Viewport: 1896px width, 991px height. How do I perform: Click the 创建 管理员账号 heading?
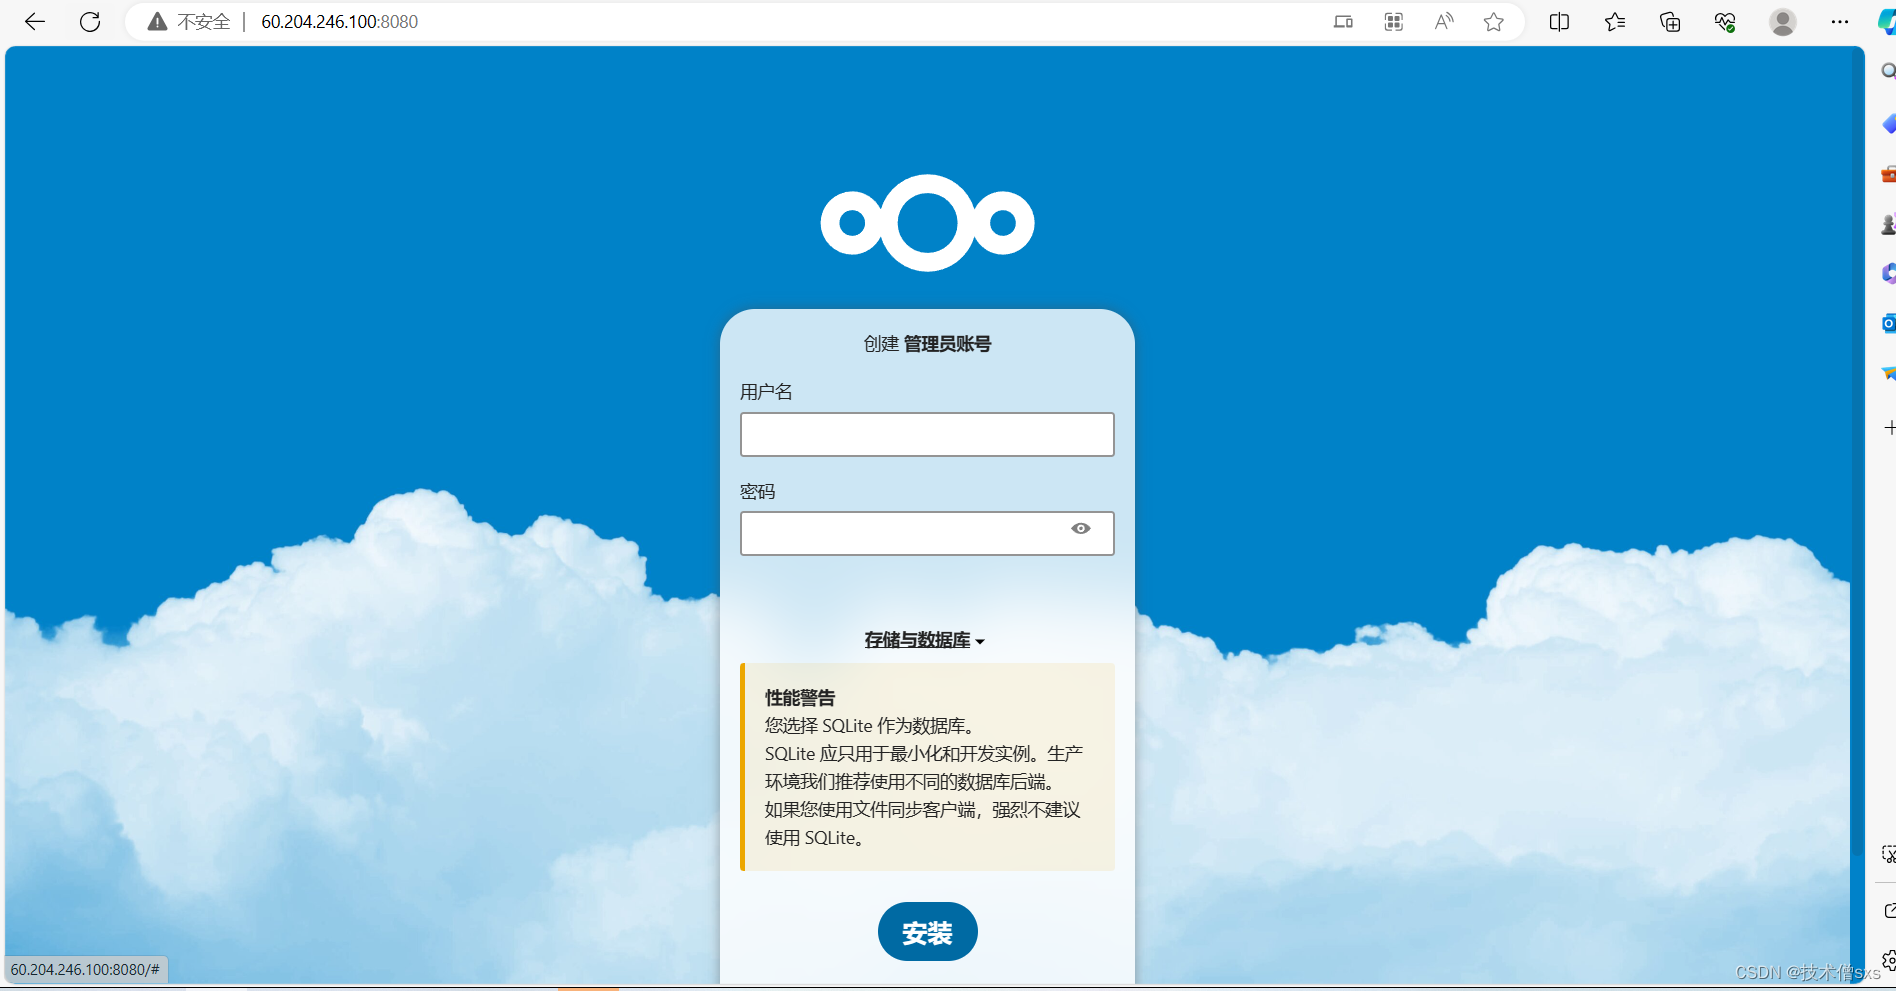click(927, 344)
